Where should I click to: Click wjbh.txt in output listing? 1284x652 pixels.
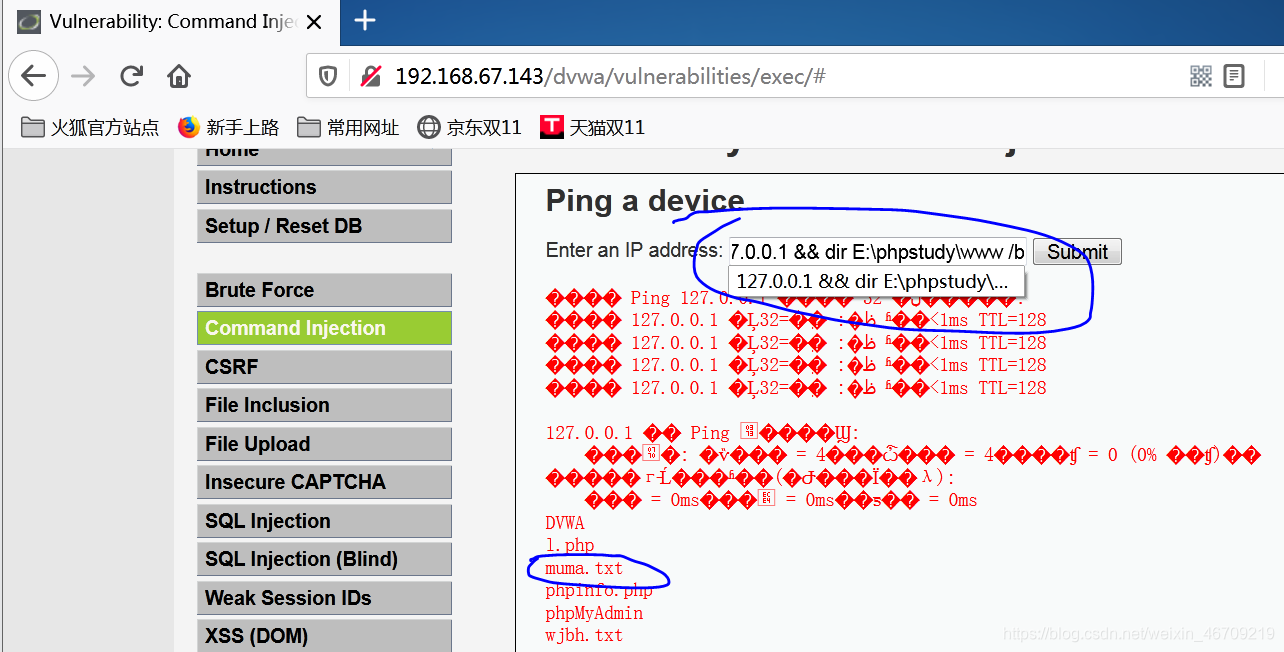click(584, 635)
